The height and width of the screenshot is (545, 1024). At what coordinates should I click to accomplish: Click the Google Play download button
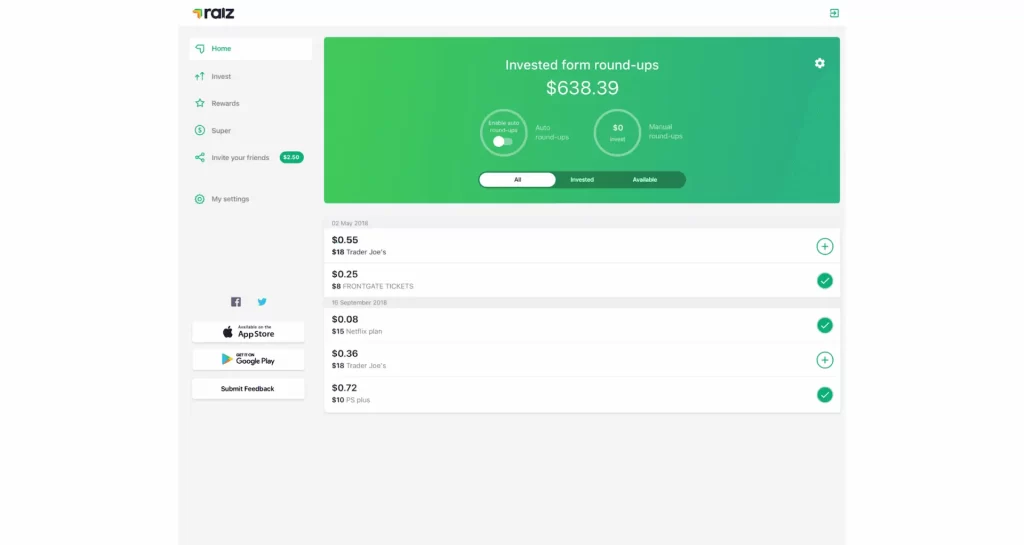248,360
